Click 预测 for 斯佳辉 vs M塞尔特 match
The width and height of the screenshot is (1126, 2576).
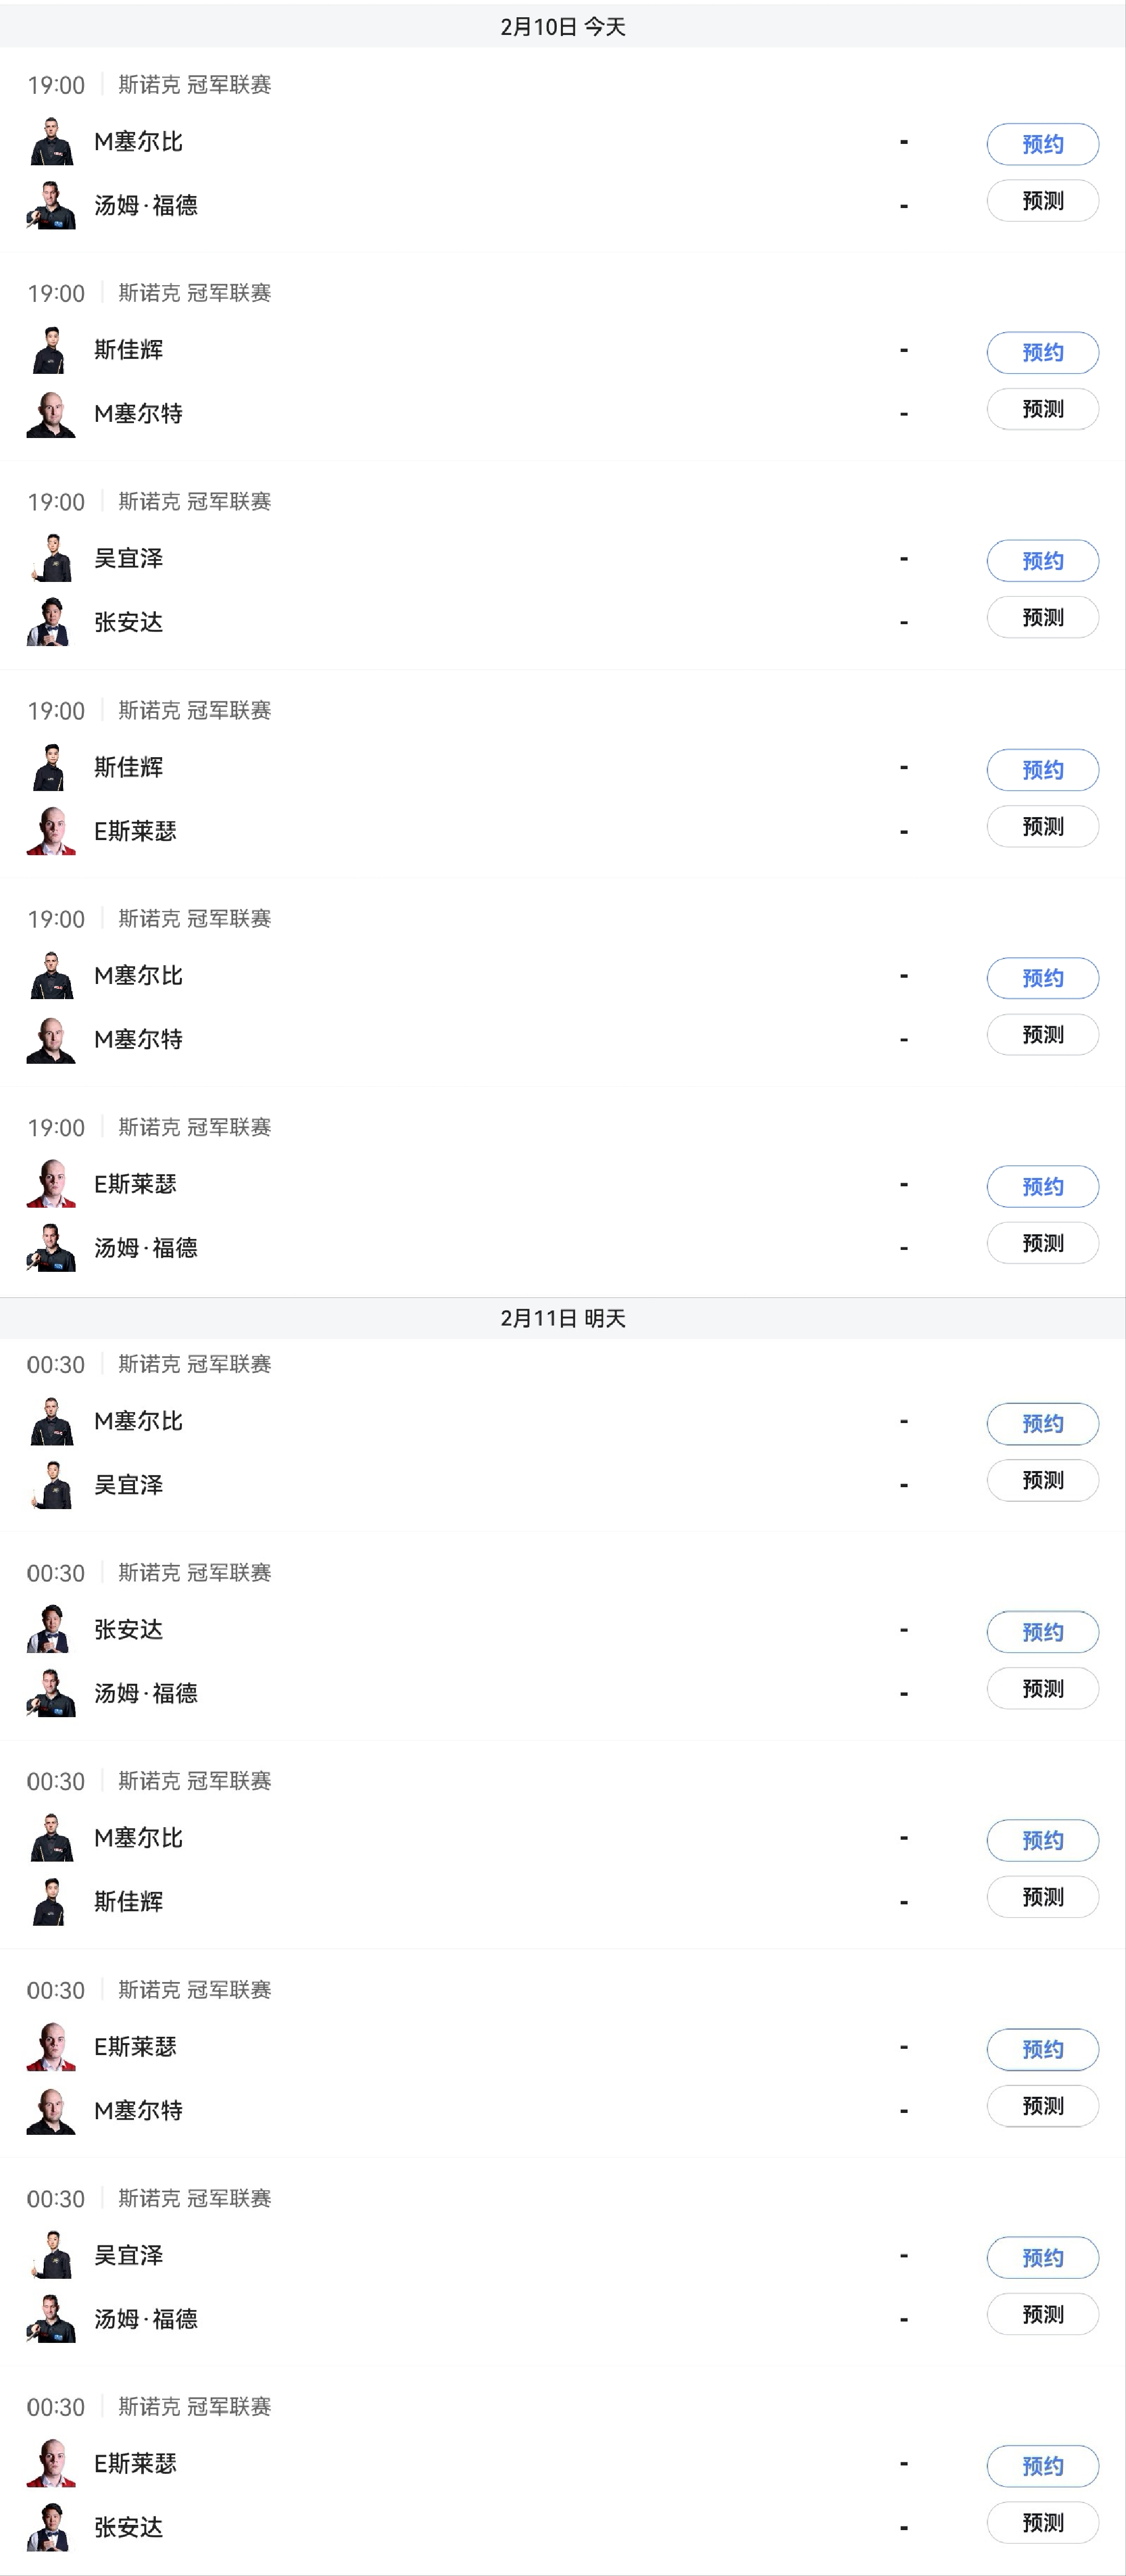(x=1042, y=409)
